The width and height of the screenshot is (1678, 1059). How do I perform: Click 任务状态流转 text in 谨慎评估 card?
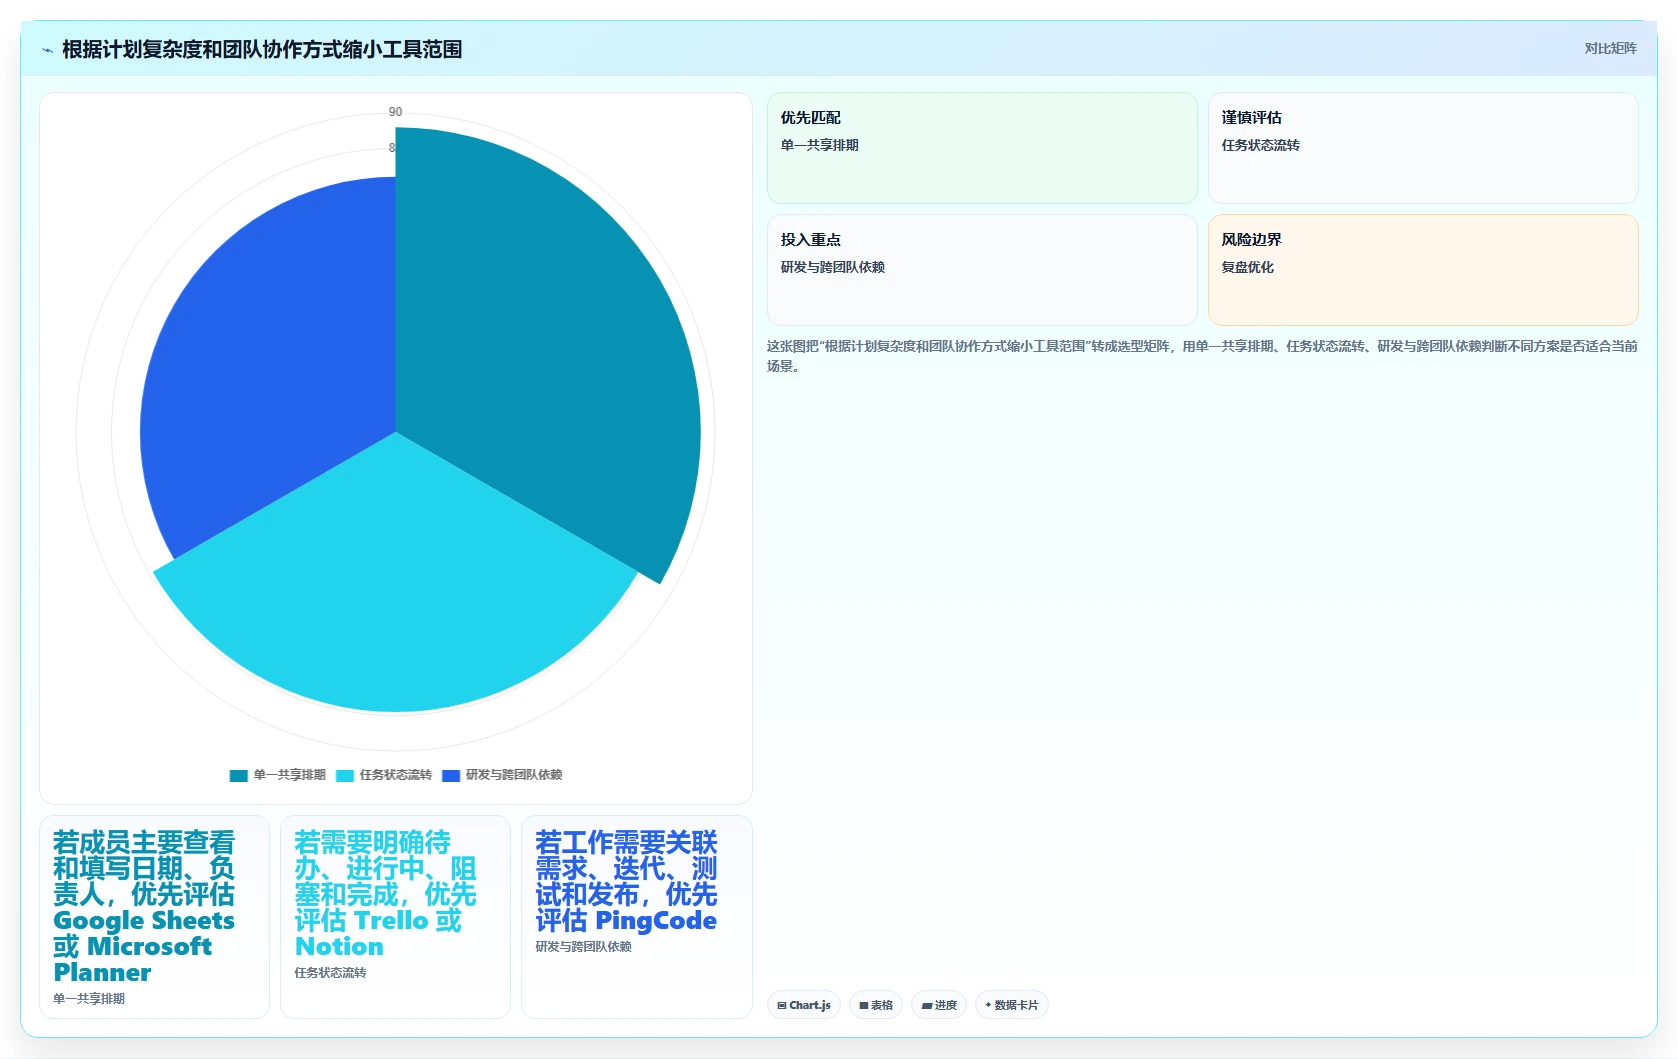[1260, 145]
